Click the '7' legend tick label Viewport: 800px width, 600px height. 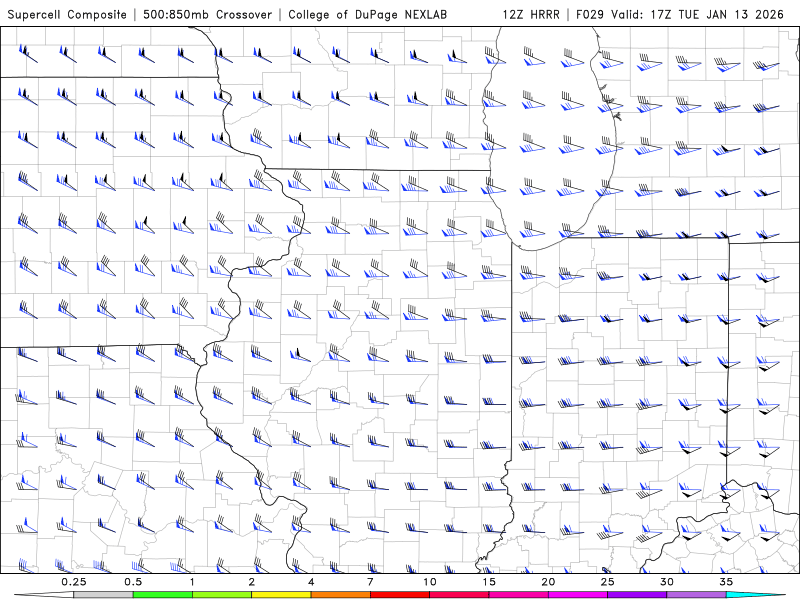tap(370, 582)
